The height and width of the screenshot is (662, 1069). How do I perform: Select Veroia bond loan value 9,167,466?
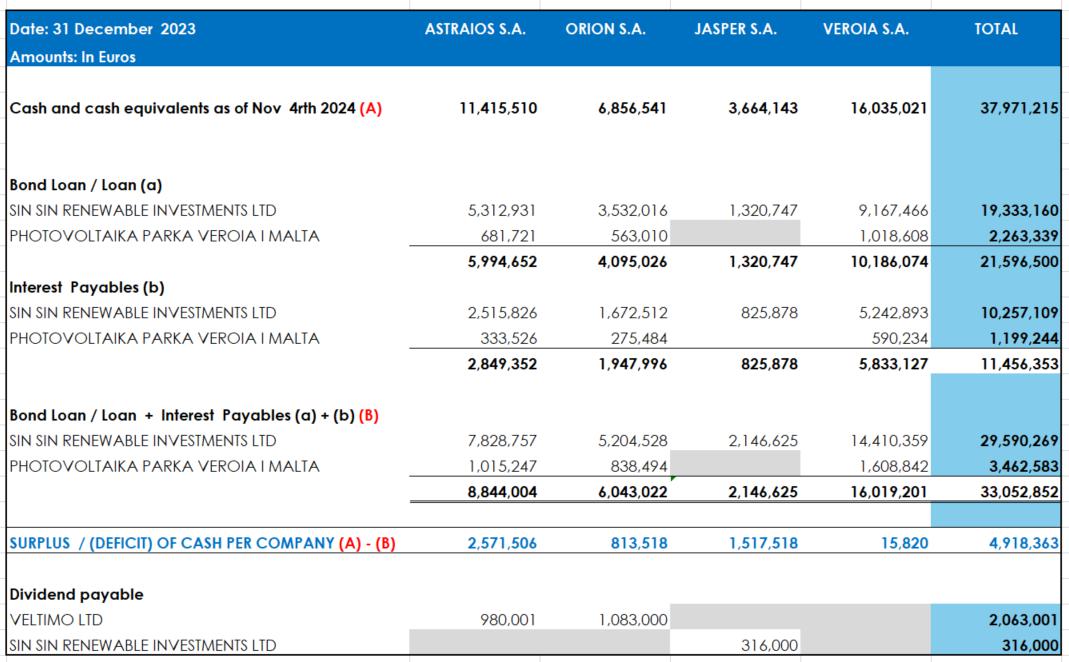(x=894, y=211)
